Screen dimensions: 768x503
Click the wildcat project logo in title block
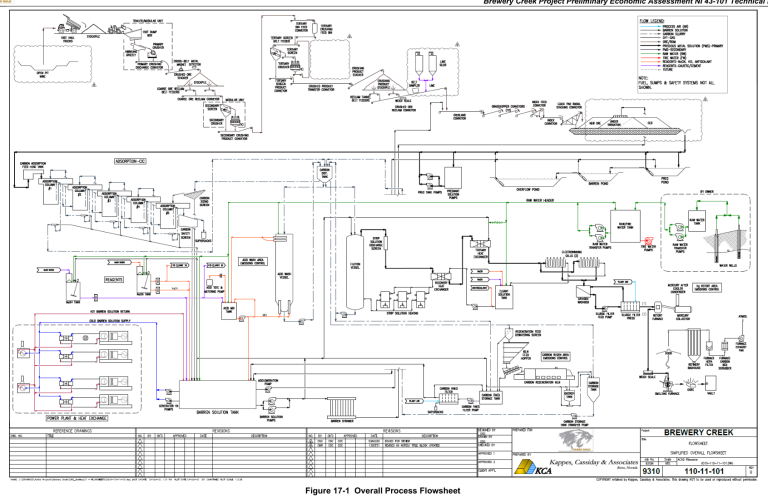tap(575, 440)
